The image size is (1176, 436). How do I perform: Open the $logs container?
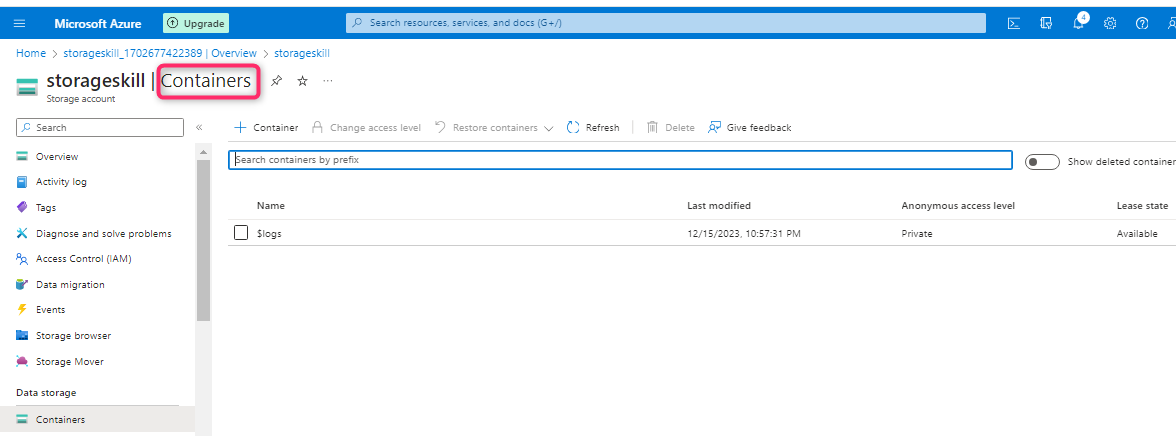(269, 233)
